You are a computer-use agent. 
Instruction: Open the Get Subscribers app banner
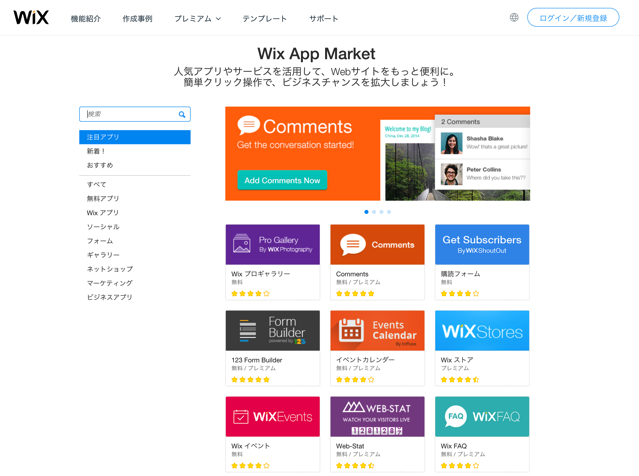tap(482, 245)
